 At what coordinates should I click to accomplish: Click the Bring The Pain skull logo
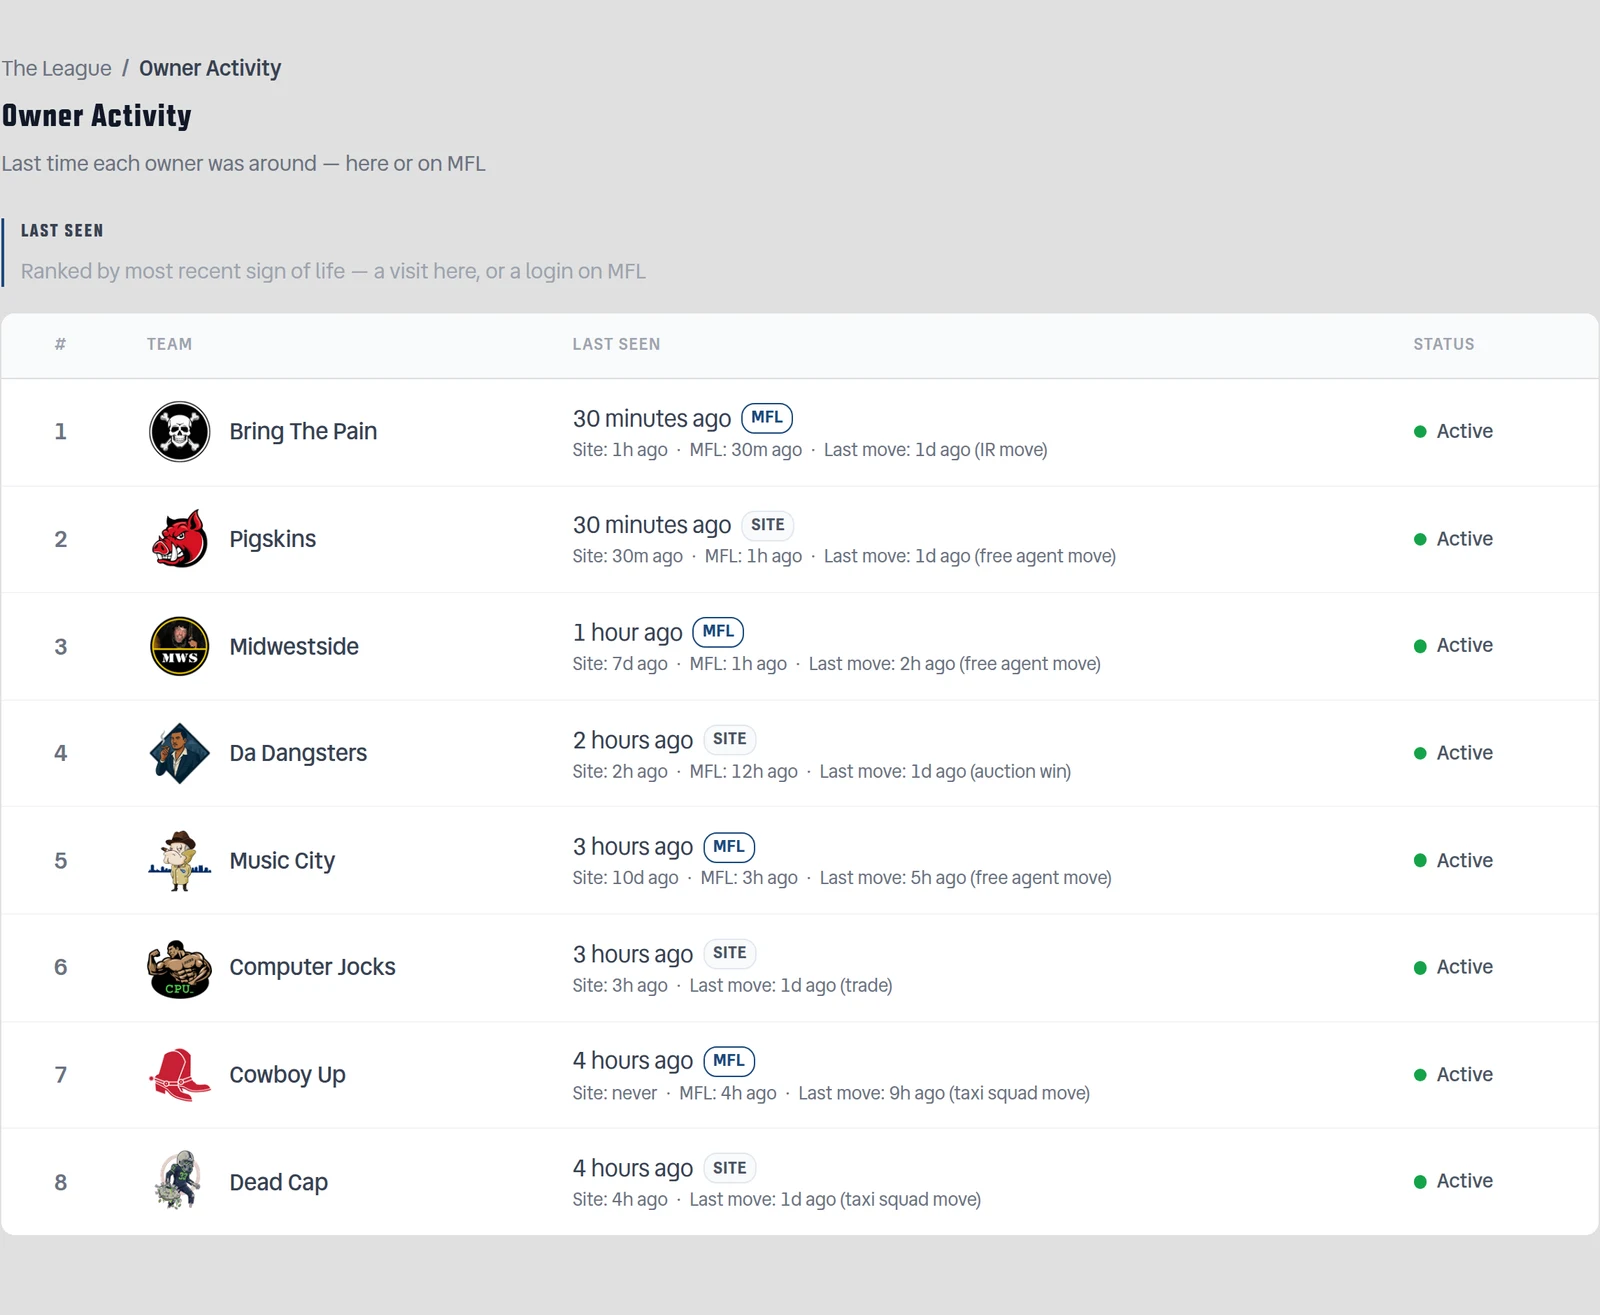click(x=179, y=431)
